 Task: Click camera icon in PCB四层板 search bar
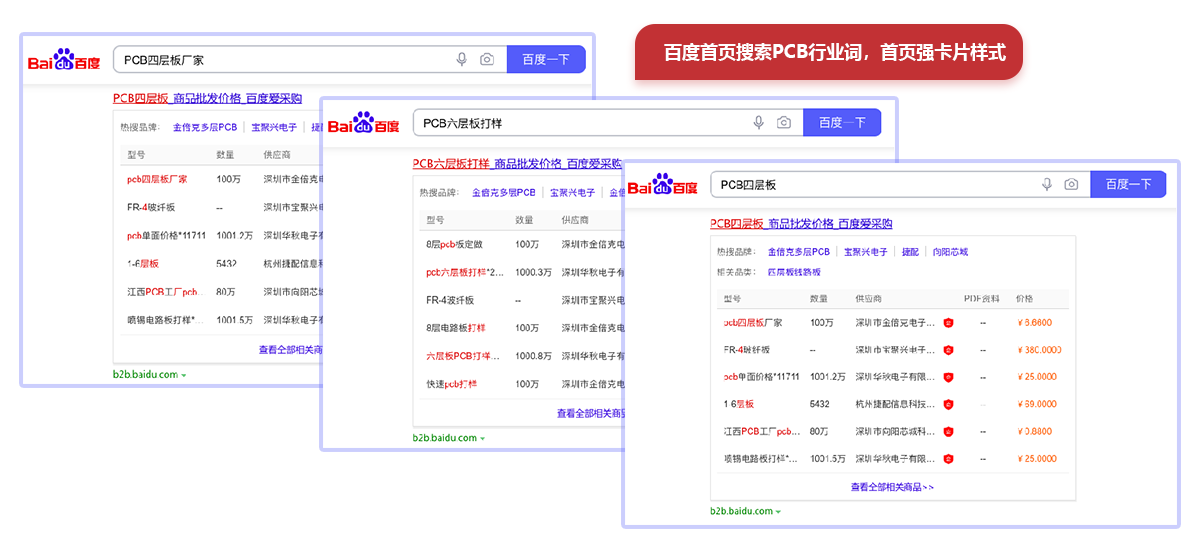(1071, 185)
